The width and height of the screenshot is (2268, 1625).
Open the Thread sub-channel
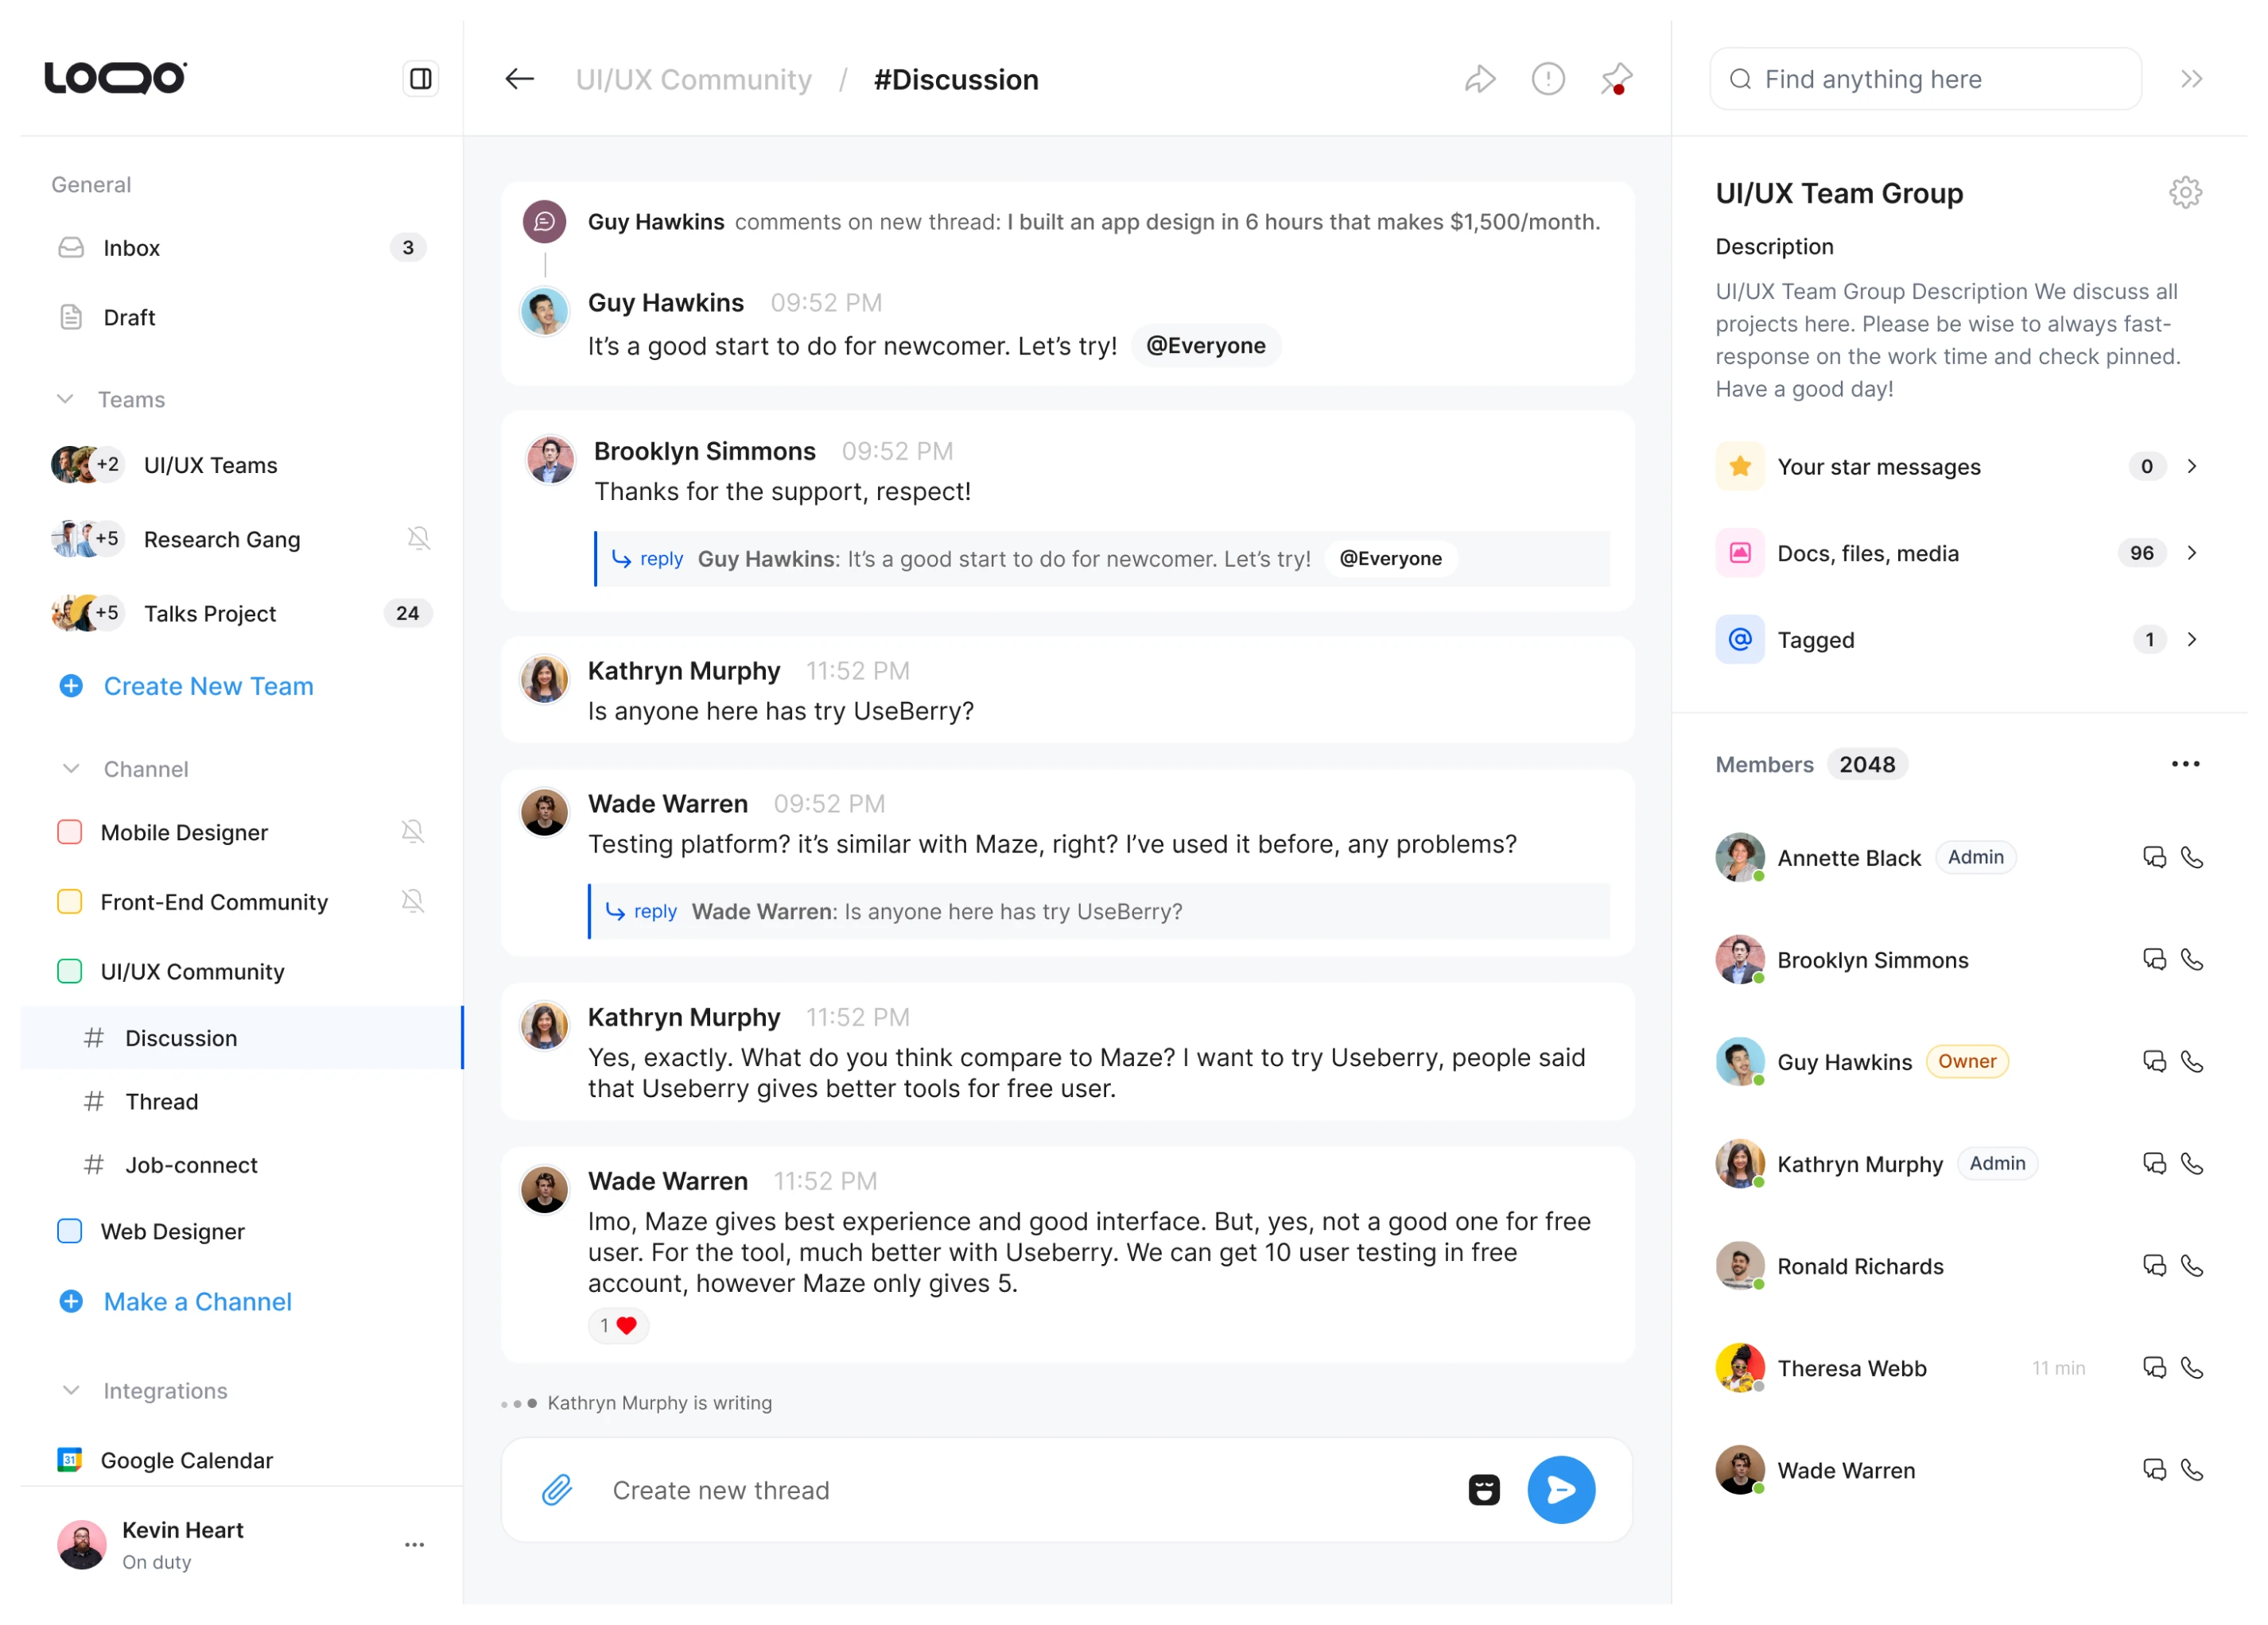pyautogui.click(x=162, y=1101)
